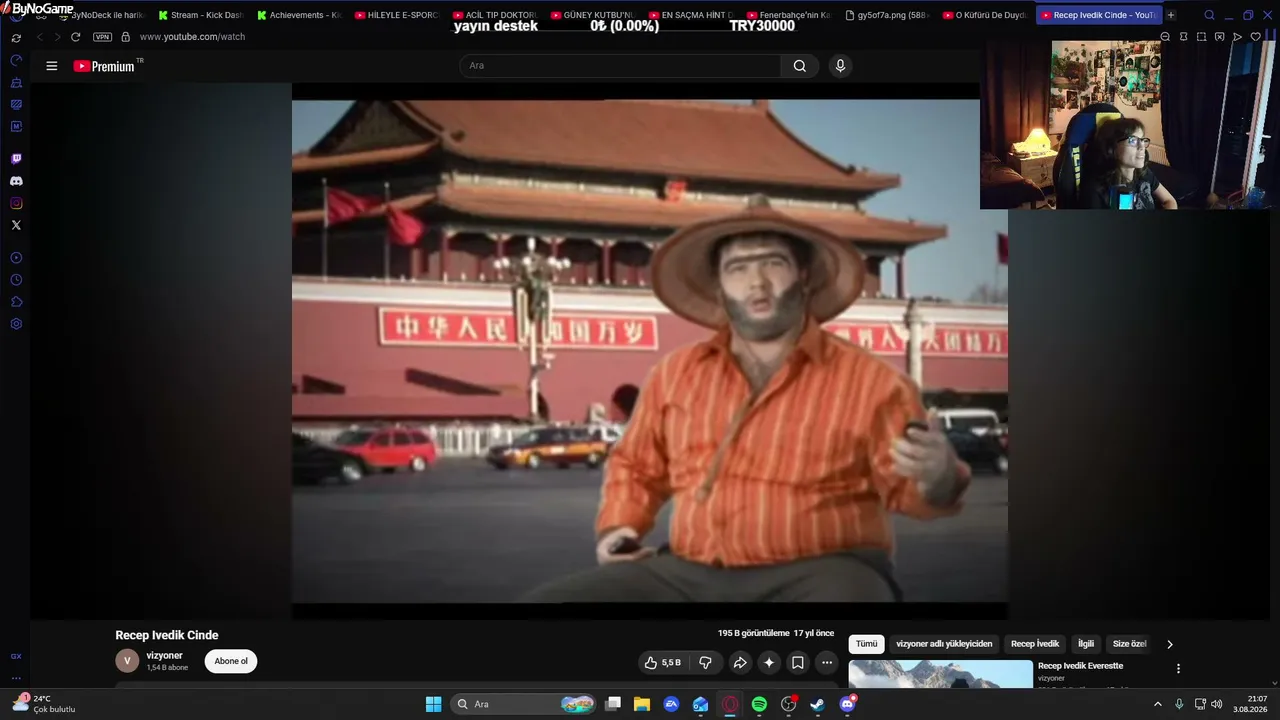
Task: Switch to the HİLEYLE E-SPORCU tab
Action: click(397, 15)
